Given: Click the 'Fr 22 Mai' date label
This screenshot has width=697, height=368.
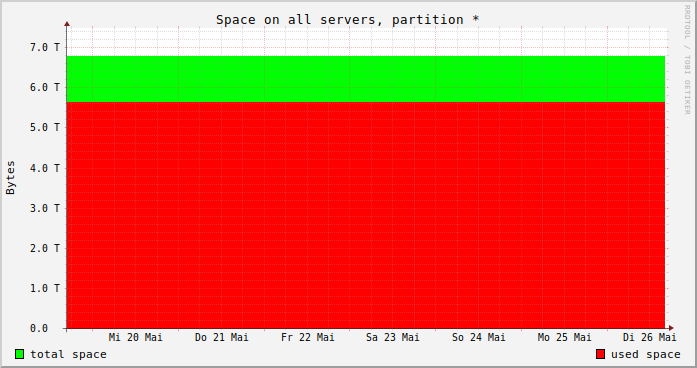Looking at the screenshot, I should 308,338.
